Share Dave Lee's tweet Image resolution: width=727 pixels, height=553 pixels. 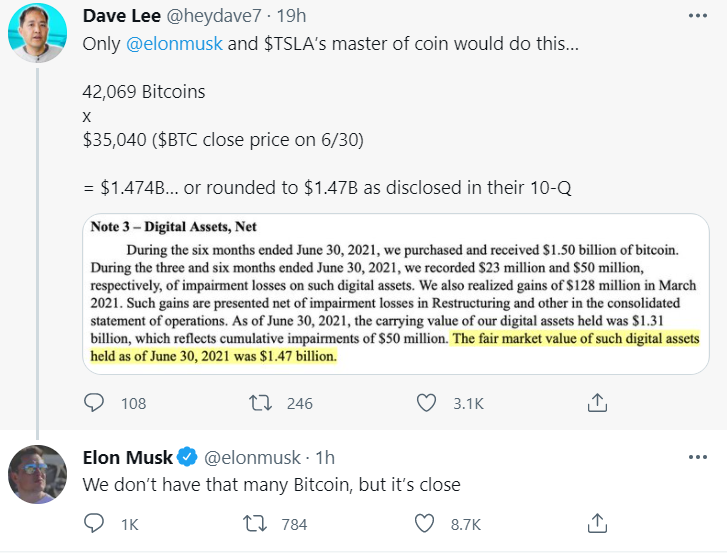tap(597, 403)
